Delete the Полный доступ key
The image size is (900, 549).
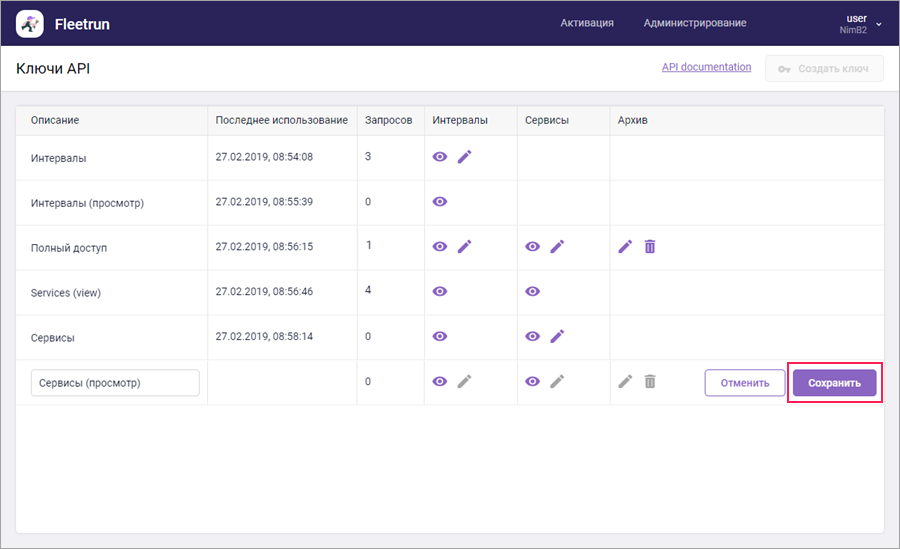[x=650, y=246]
